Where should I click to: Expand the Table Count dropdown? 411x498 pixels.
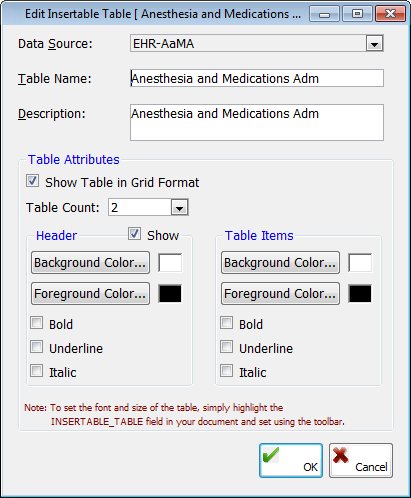[180, 208]
